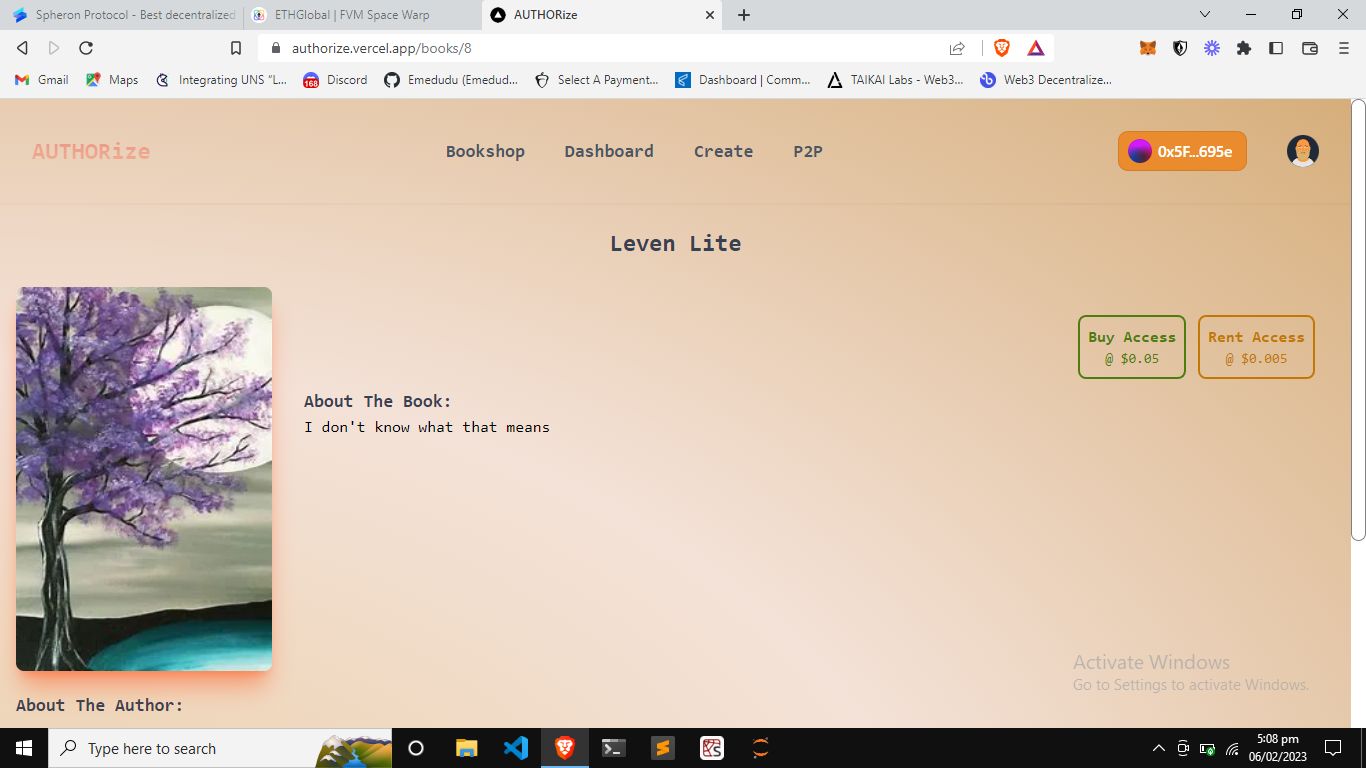This screenshot has width=1366, height=768.
Task: Toggle the browser sidebar panel icon
Action: 1276,48
